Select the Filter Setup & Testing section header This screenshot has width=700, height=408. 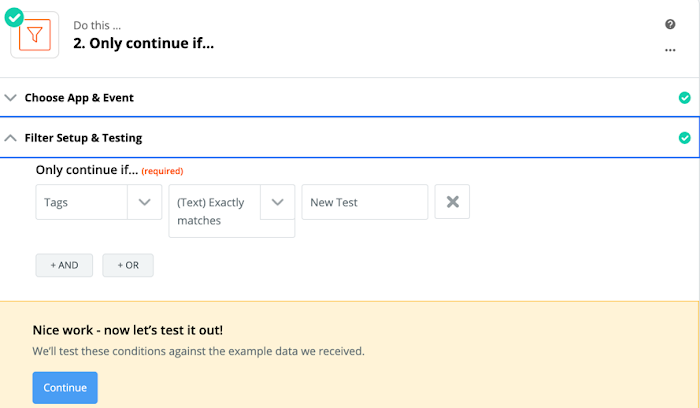pos(350,138)
